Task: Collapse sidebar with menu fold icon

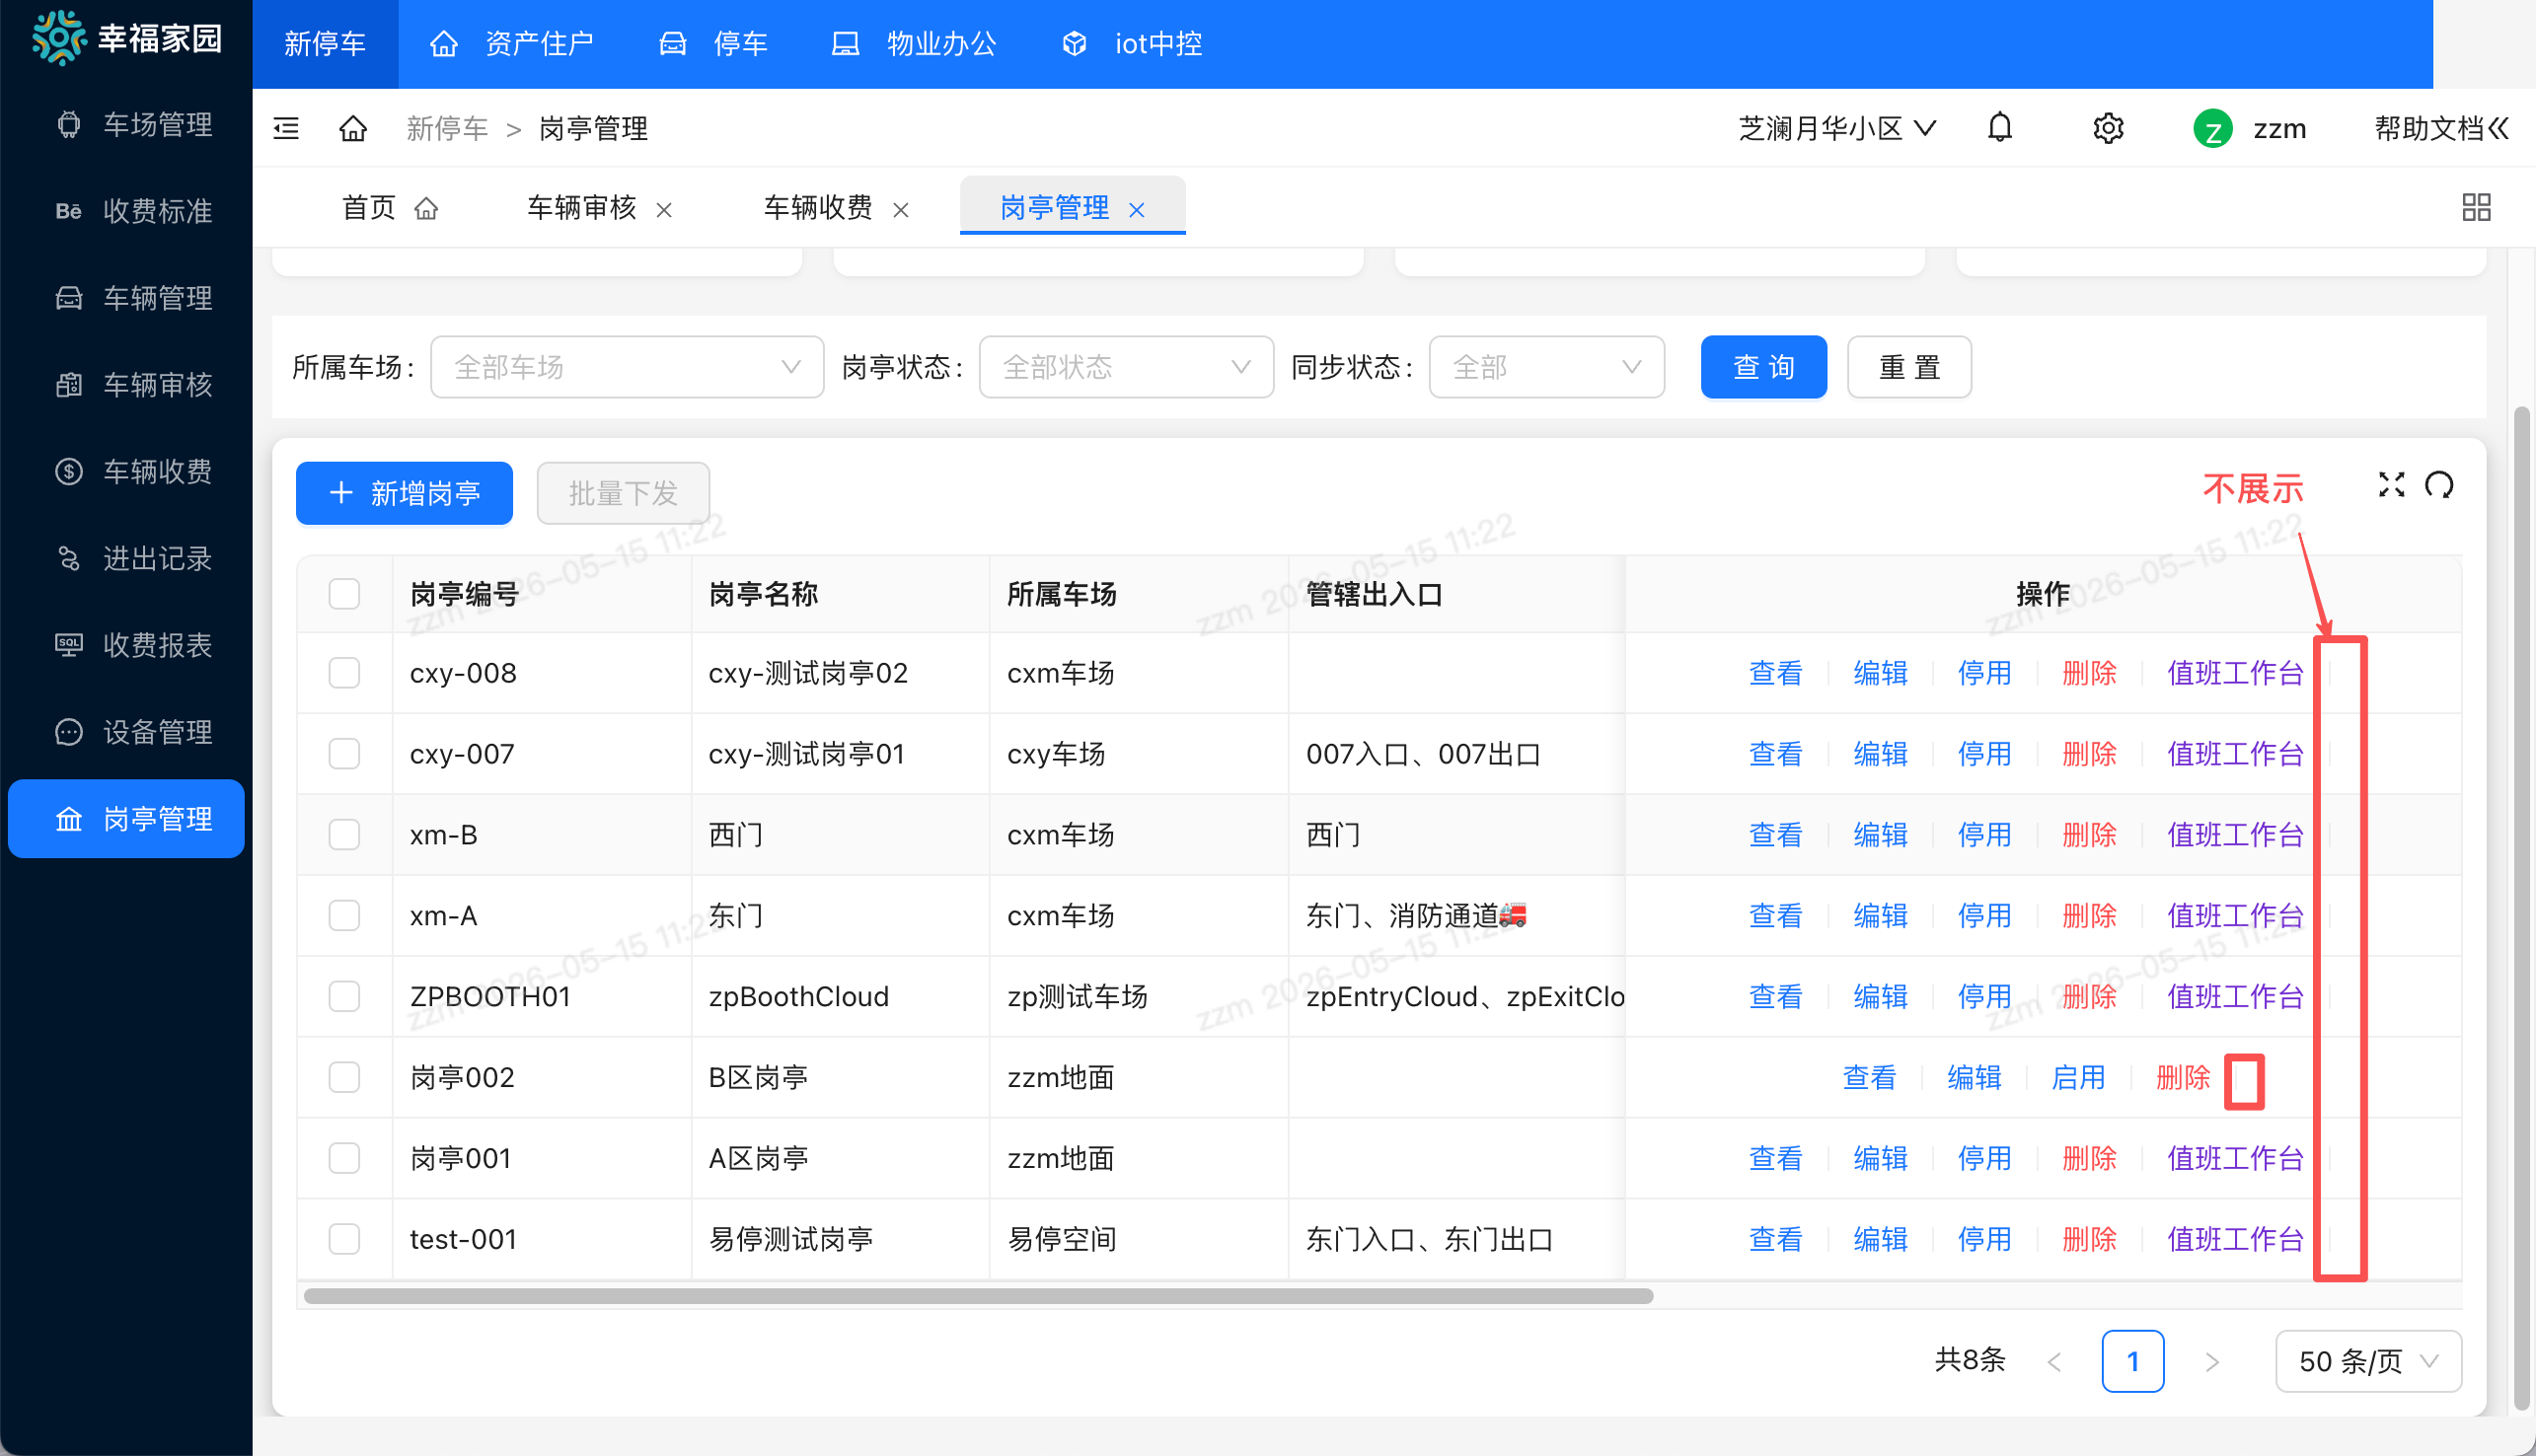Action: pos(286,128)
